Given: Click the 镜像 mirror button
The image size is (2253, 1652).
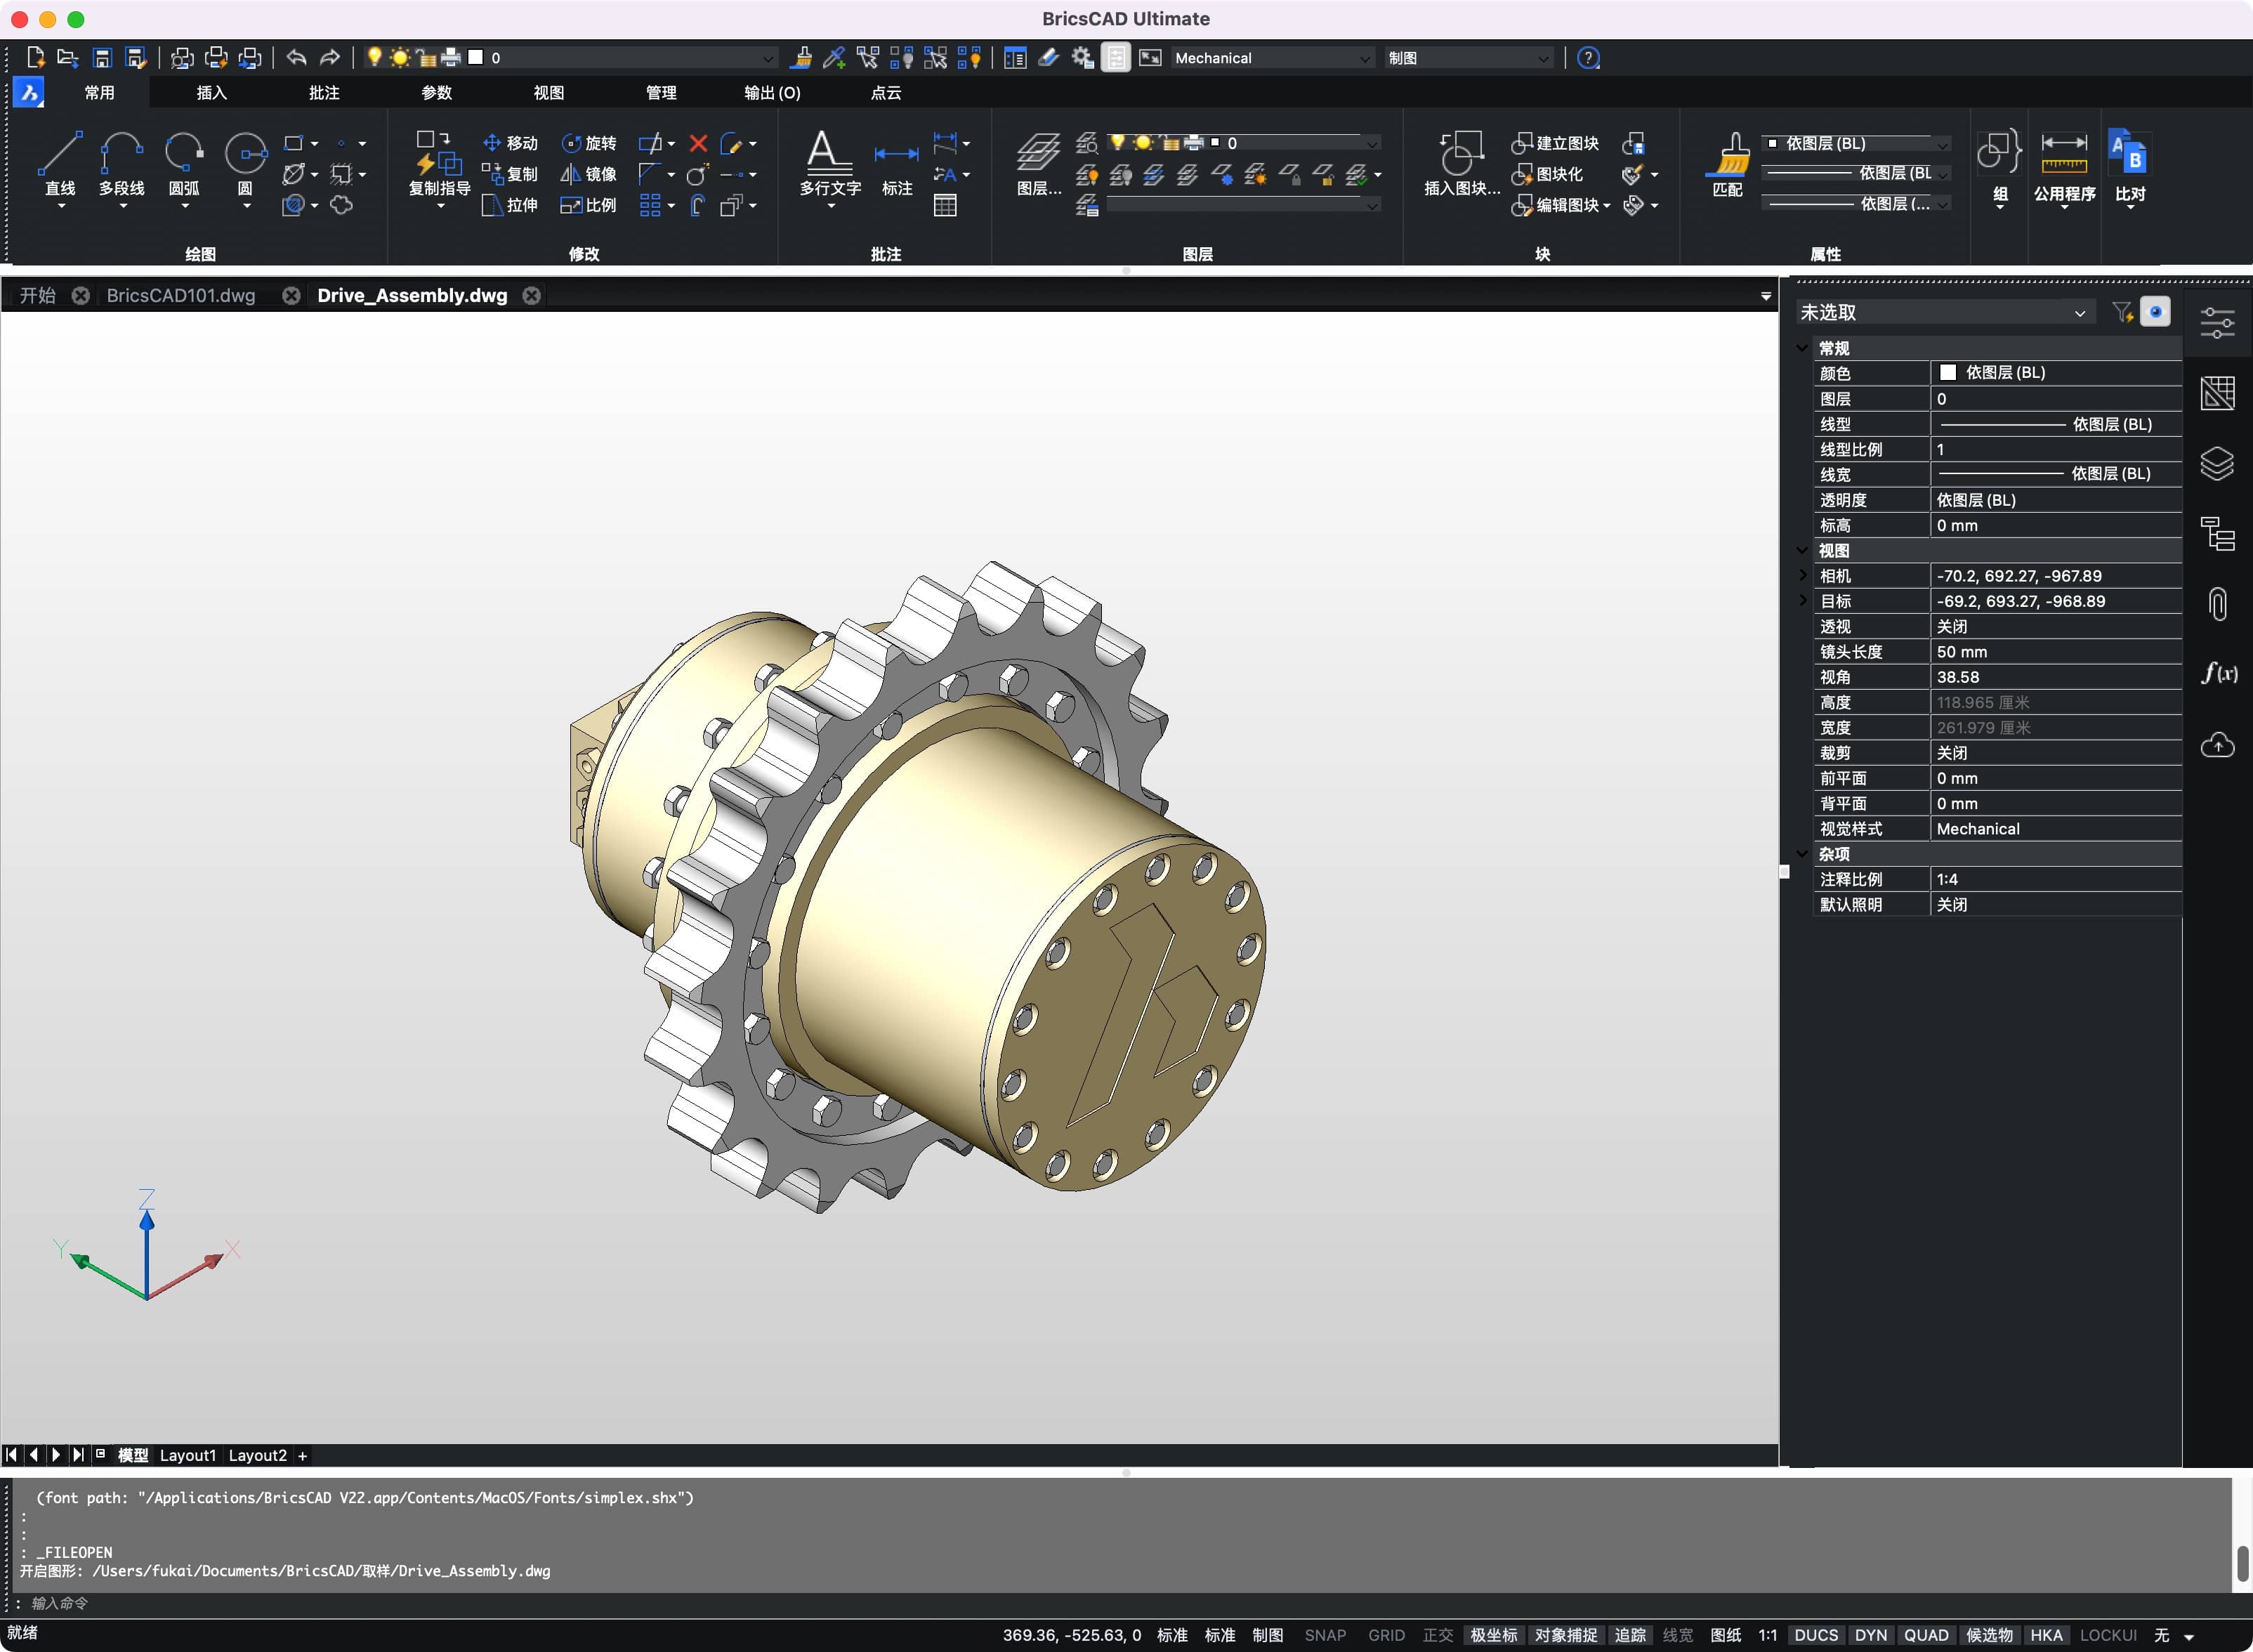Looking at the screenshot, I should pos(588,175).
